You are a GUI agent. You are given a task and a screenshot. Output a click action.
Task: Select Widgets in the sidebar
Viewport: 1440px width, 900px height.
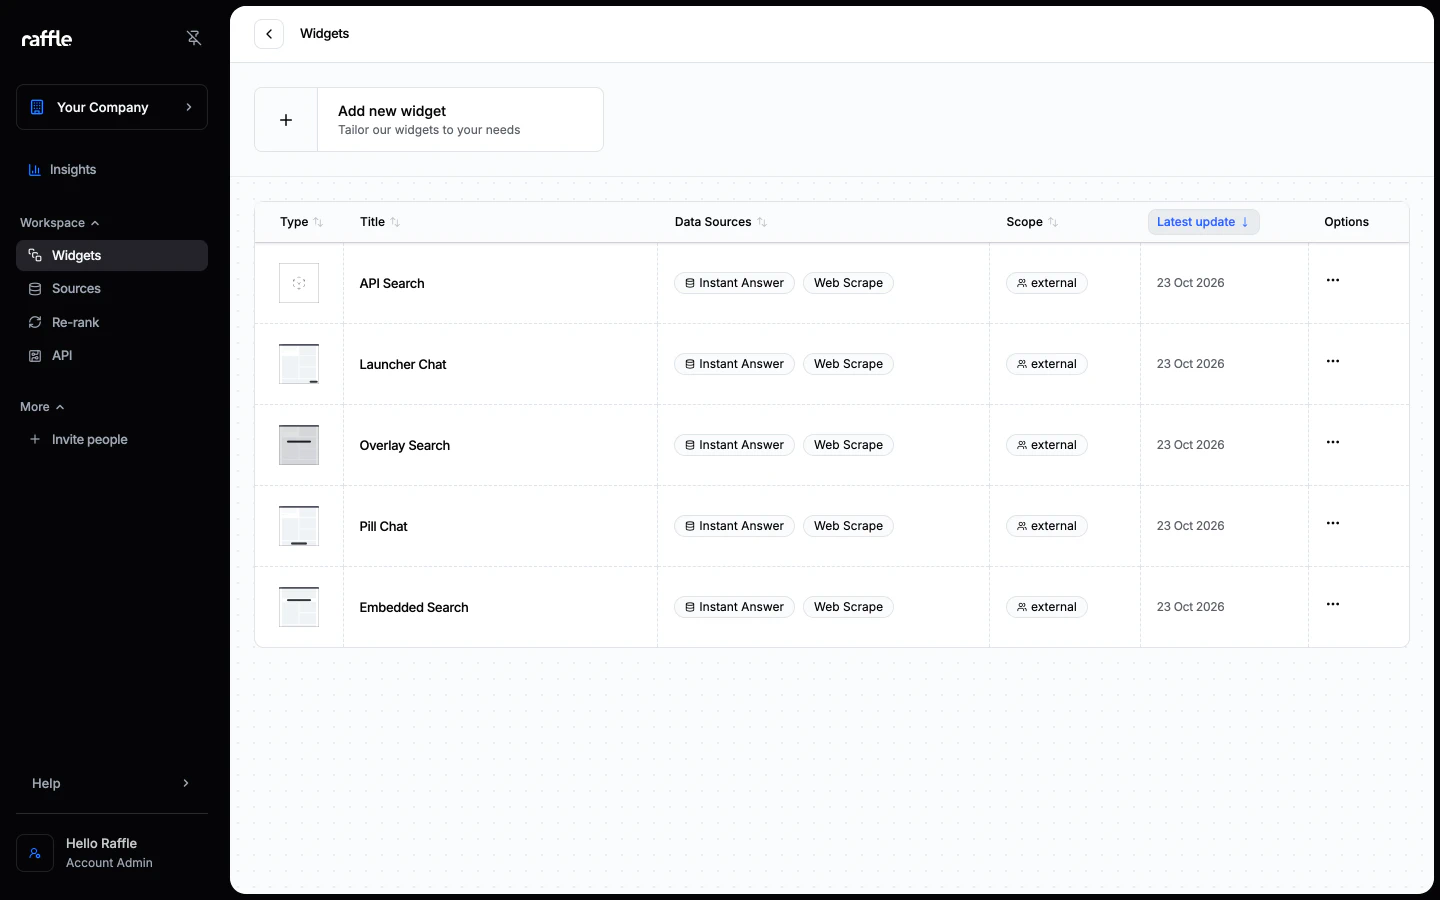112,255
